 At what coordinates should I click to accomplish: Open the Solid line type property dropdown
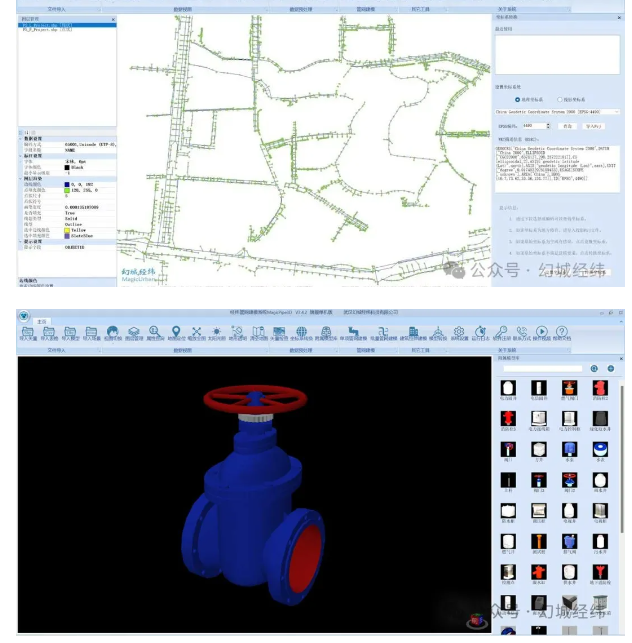point(89,217)
